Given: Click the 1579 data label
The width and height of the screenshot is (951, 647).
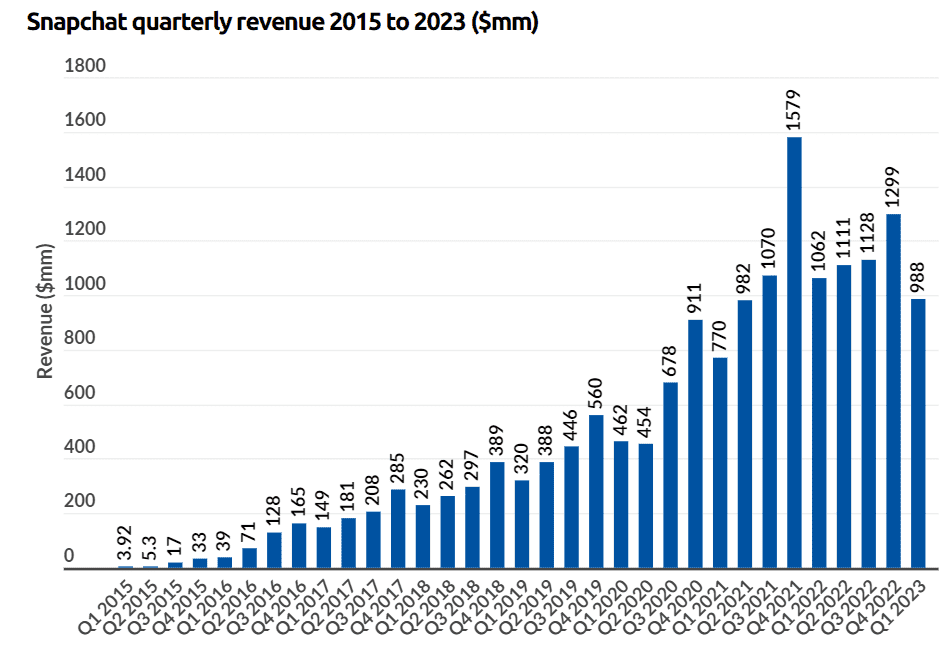Looking at the screenshot, I should tap(795, 108).
